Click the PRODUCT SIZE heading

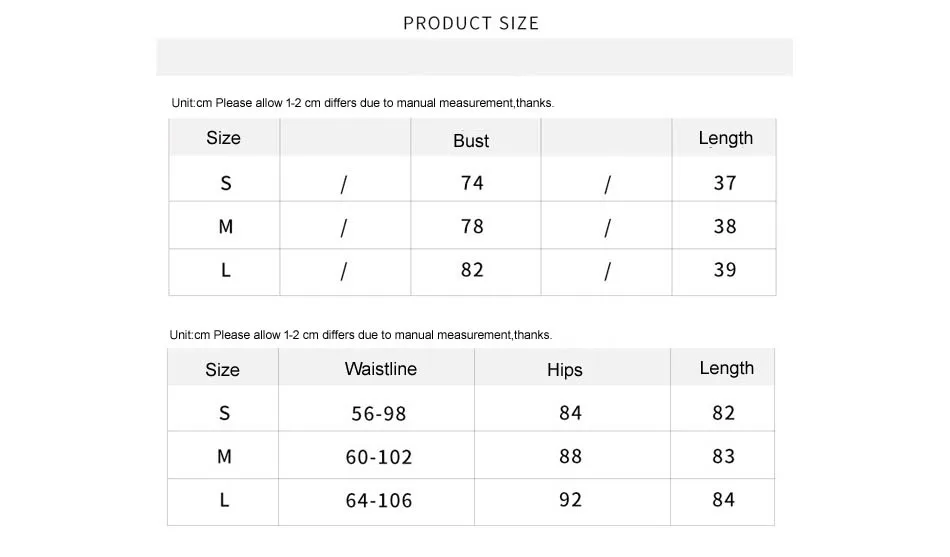tap(471, 23)
